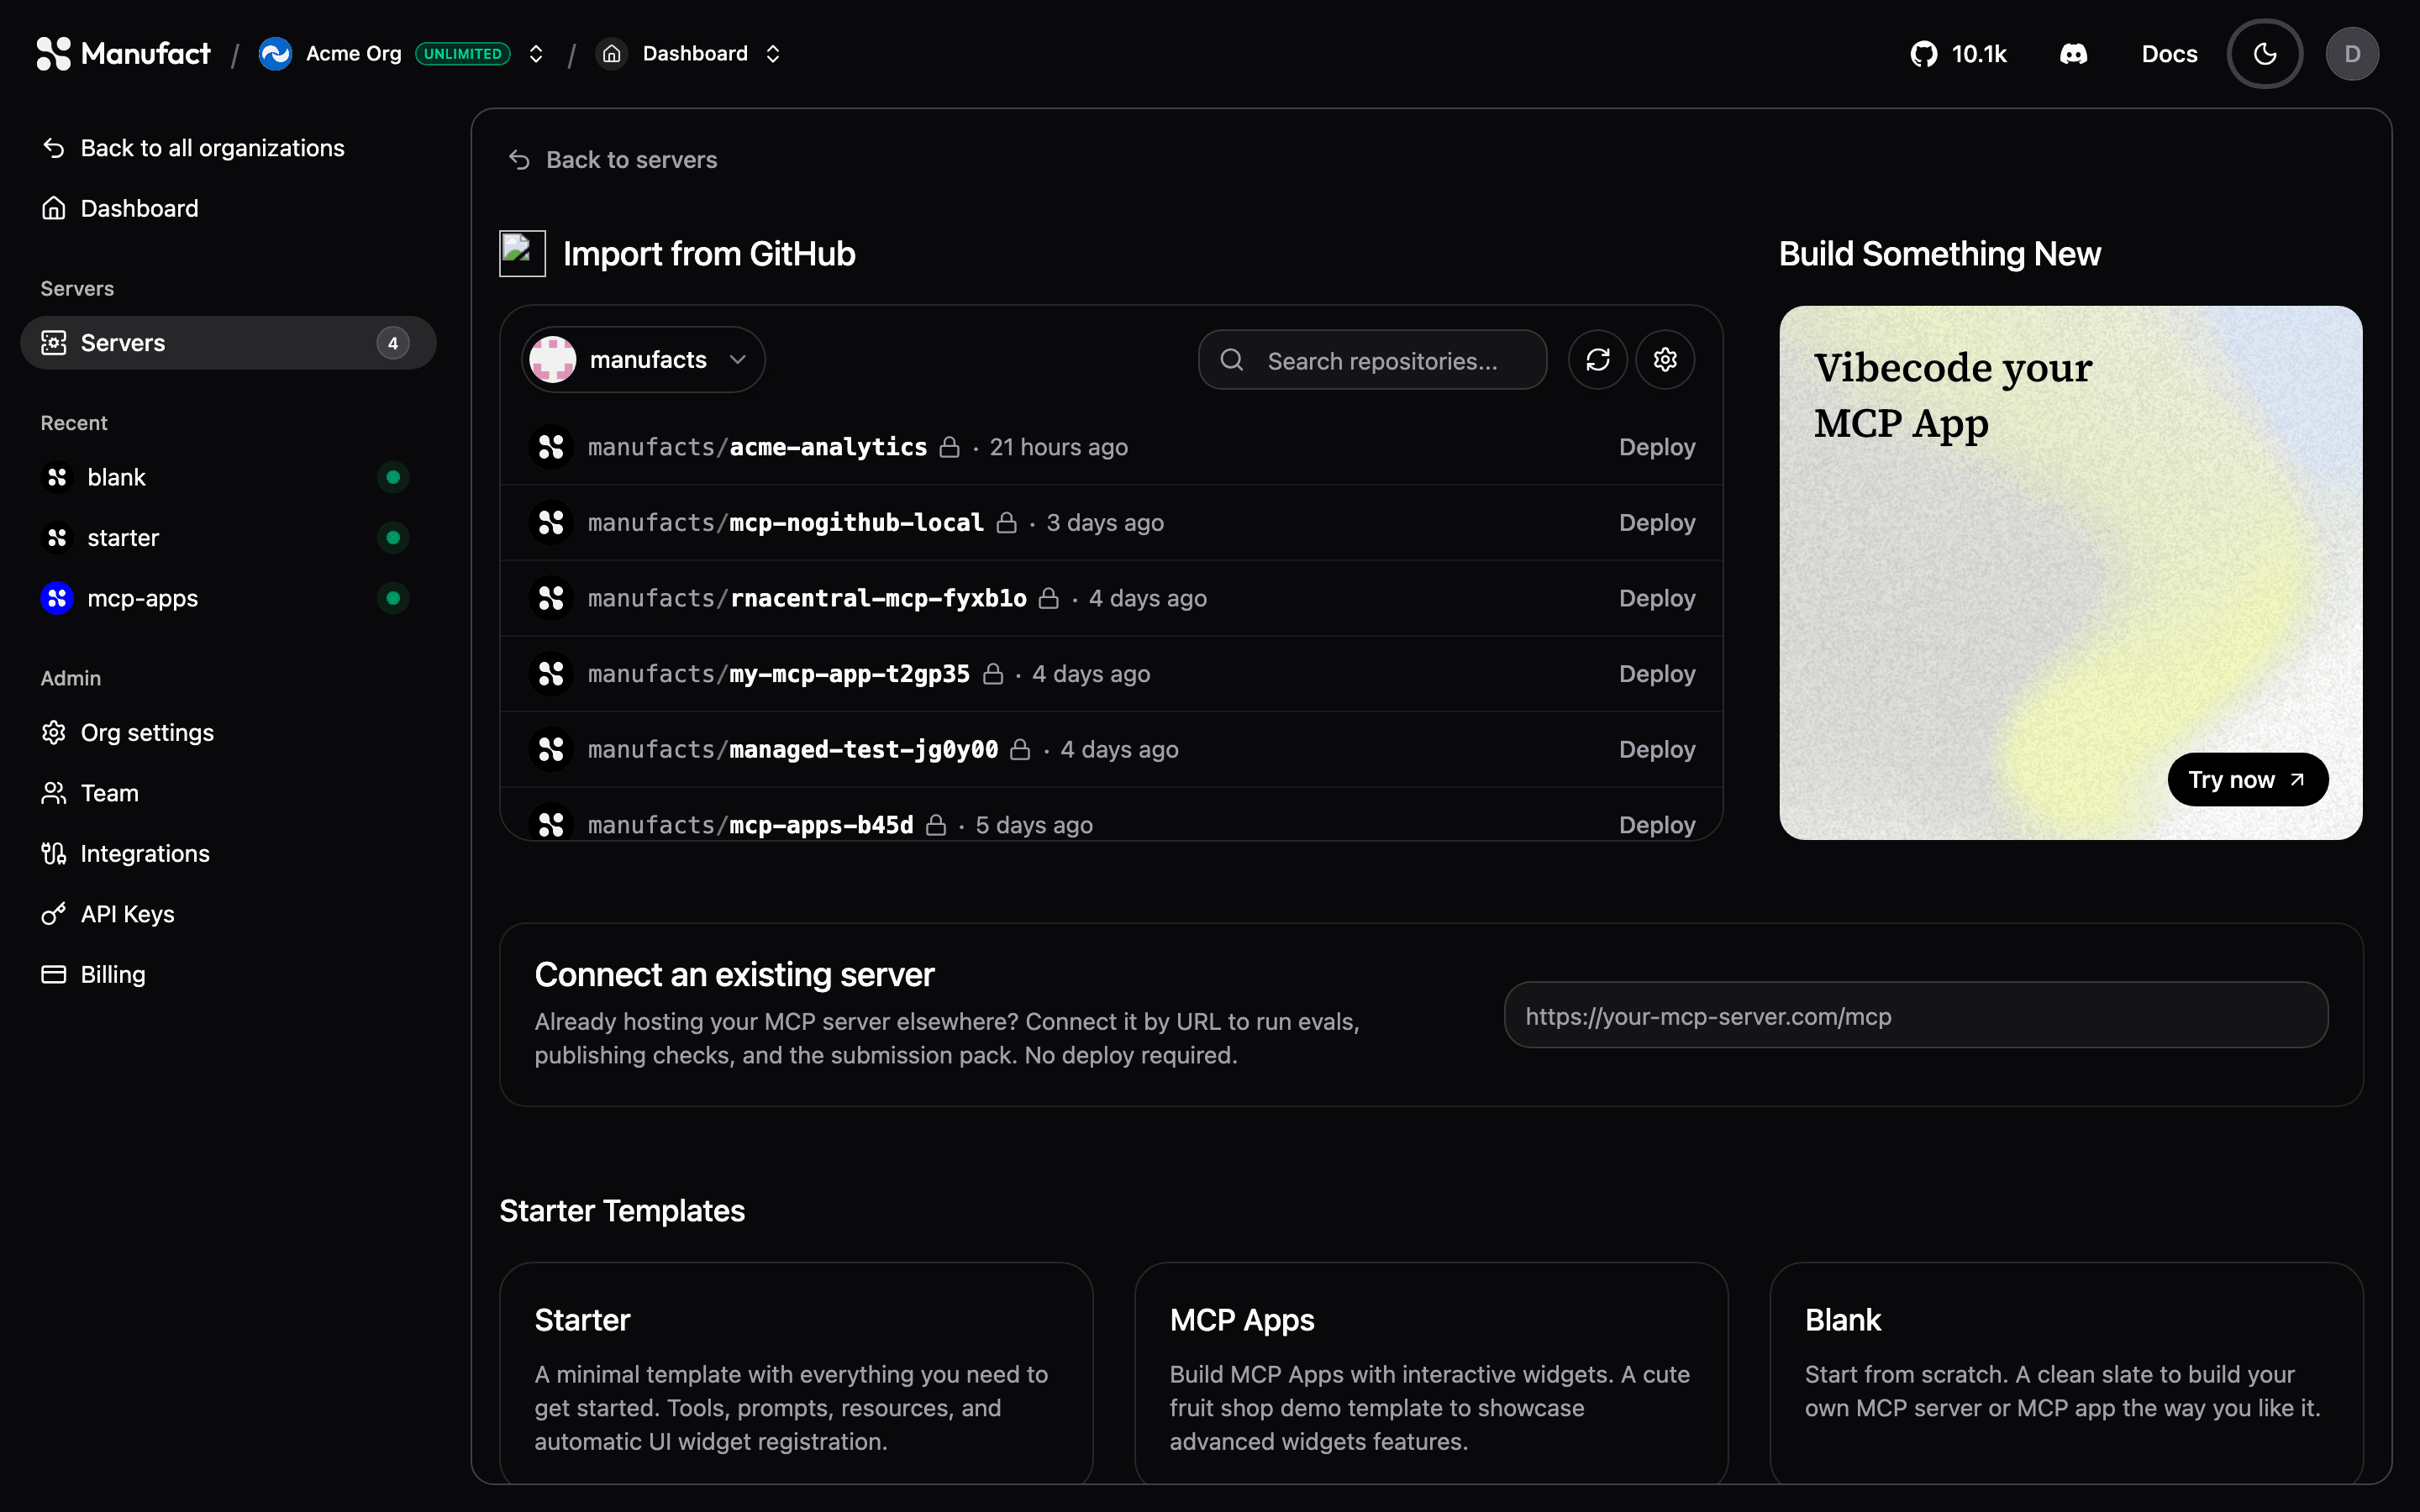Image resolution: width=2420 pixels, height=1512 pixels.
Task: Deploy manufacts/rnacentral-mcp-fyxblo repository
Action: pyautogui.click(x=1657, y=598)
